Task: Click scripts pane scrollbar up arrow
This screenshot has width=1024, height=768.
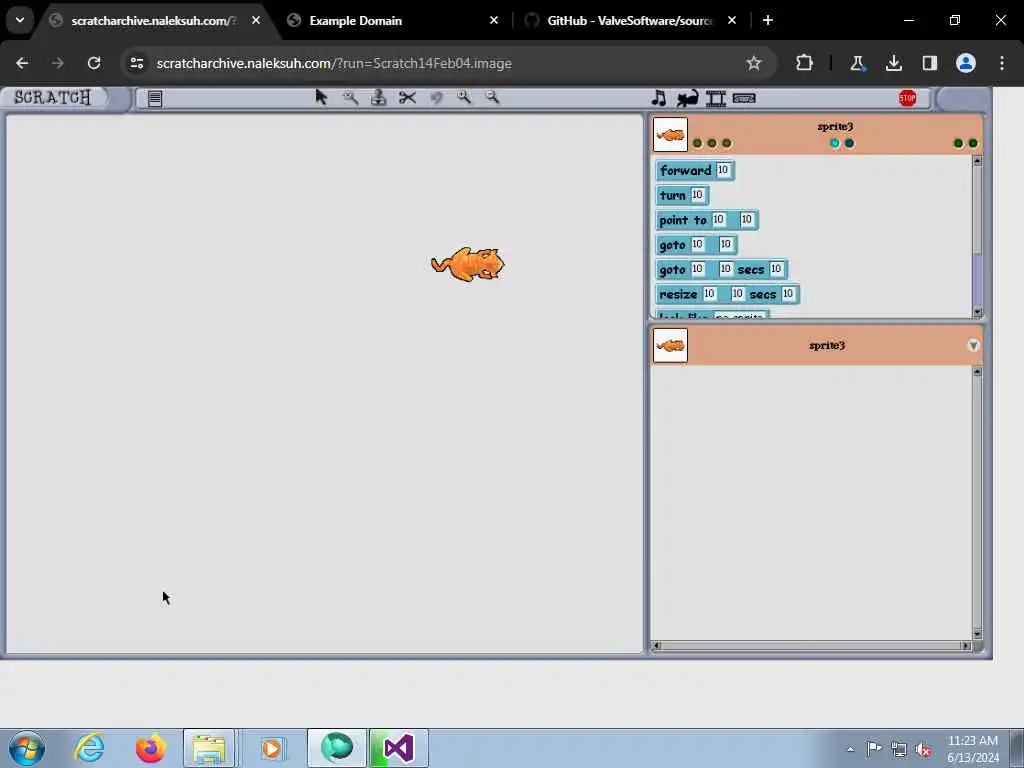Action: (x=978, y=372)
